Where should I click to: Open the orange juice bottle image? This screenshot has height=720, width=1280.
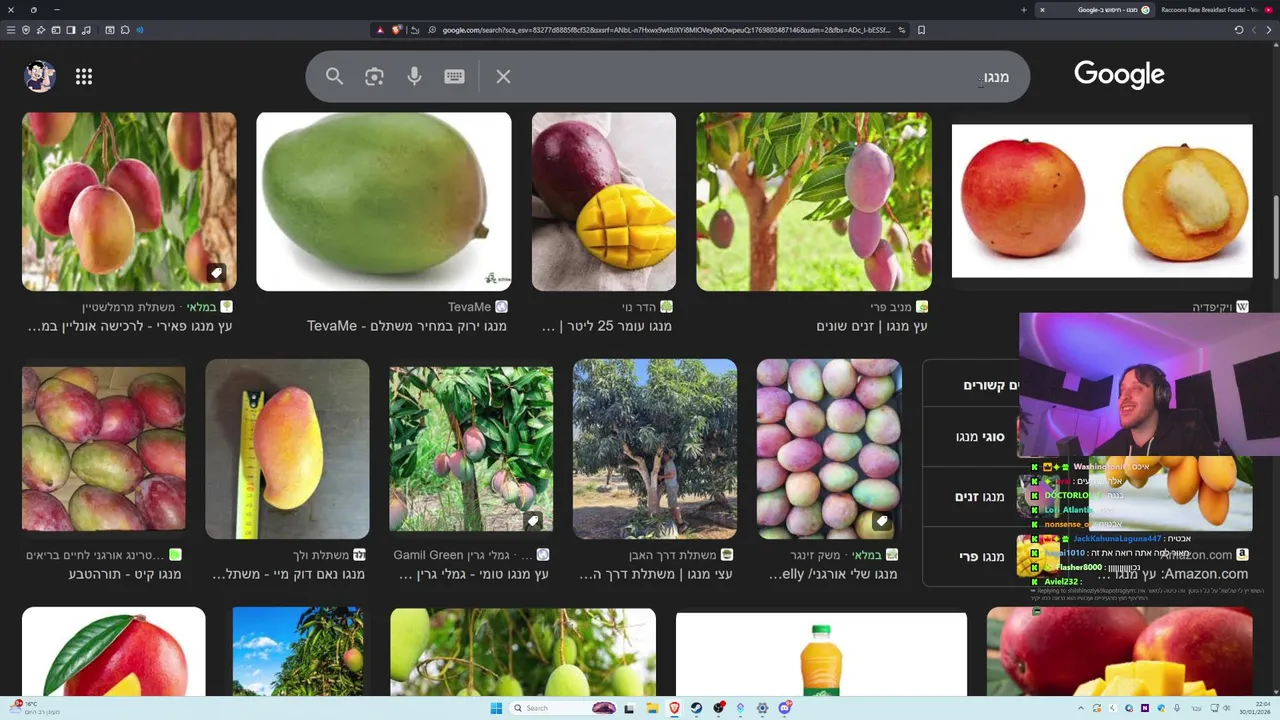[821, 655]
